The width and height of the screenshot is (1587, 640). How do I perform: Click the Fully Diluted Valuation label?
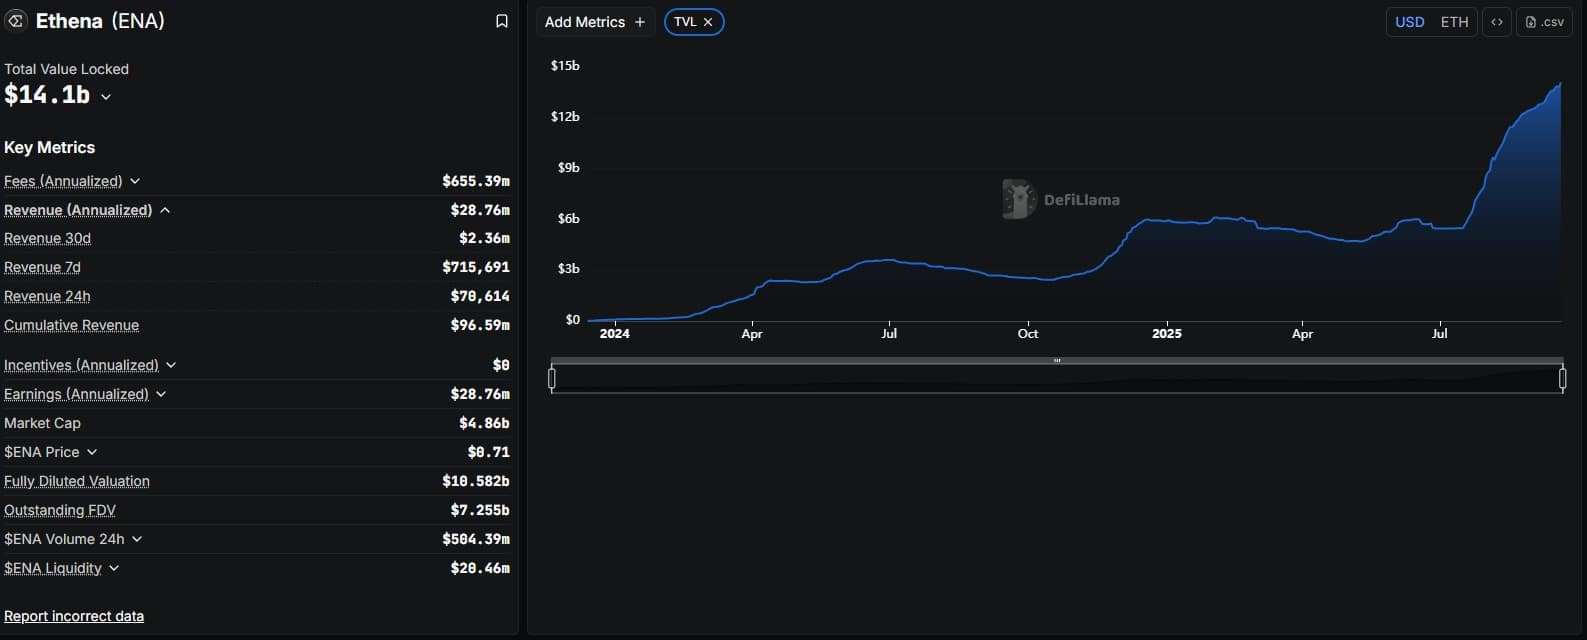click(x=77, y=481)
